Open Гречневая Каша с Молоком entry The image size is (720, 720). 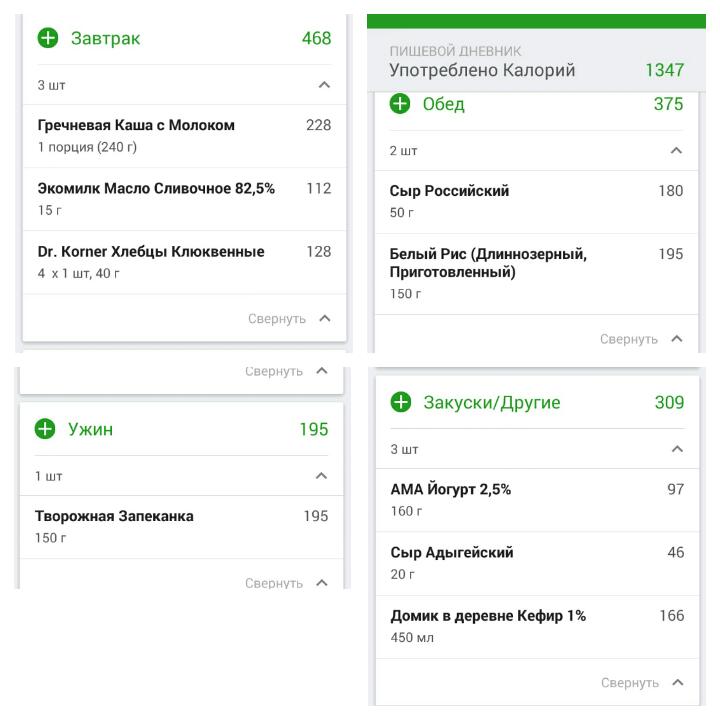(x=185, y=136)
